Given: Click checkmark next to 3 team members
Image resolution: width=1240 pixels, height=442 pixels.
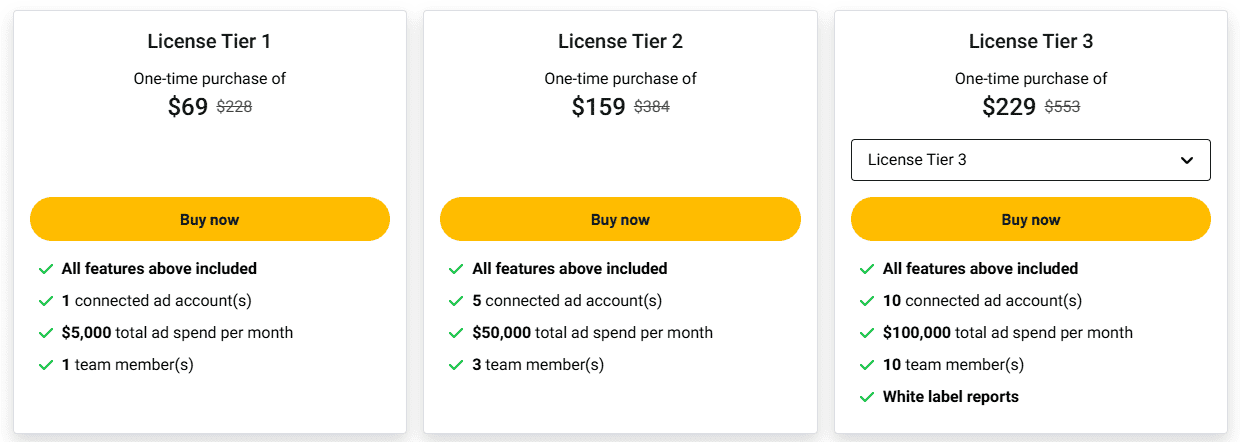Looking at the screenshot, I should pyautogui.click(x=456, y=365).
